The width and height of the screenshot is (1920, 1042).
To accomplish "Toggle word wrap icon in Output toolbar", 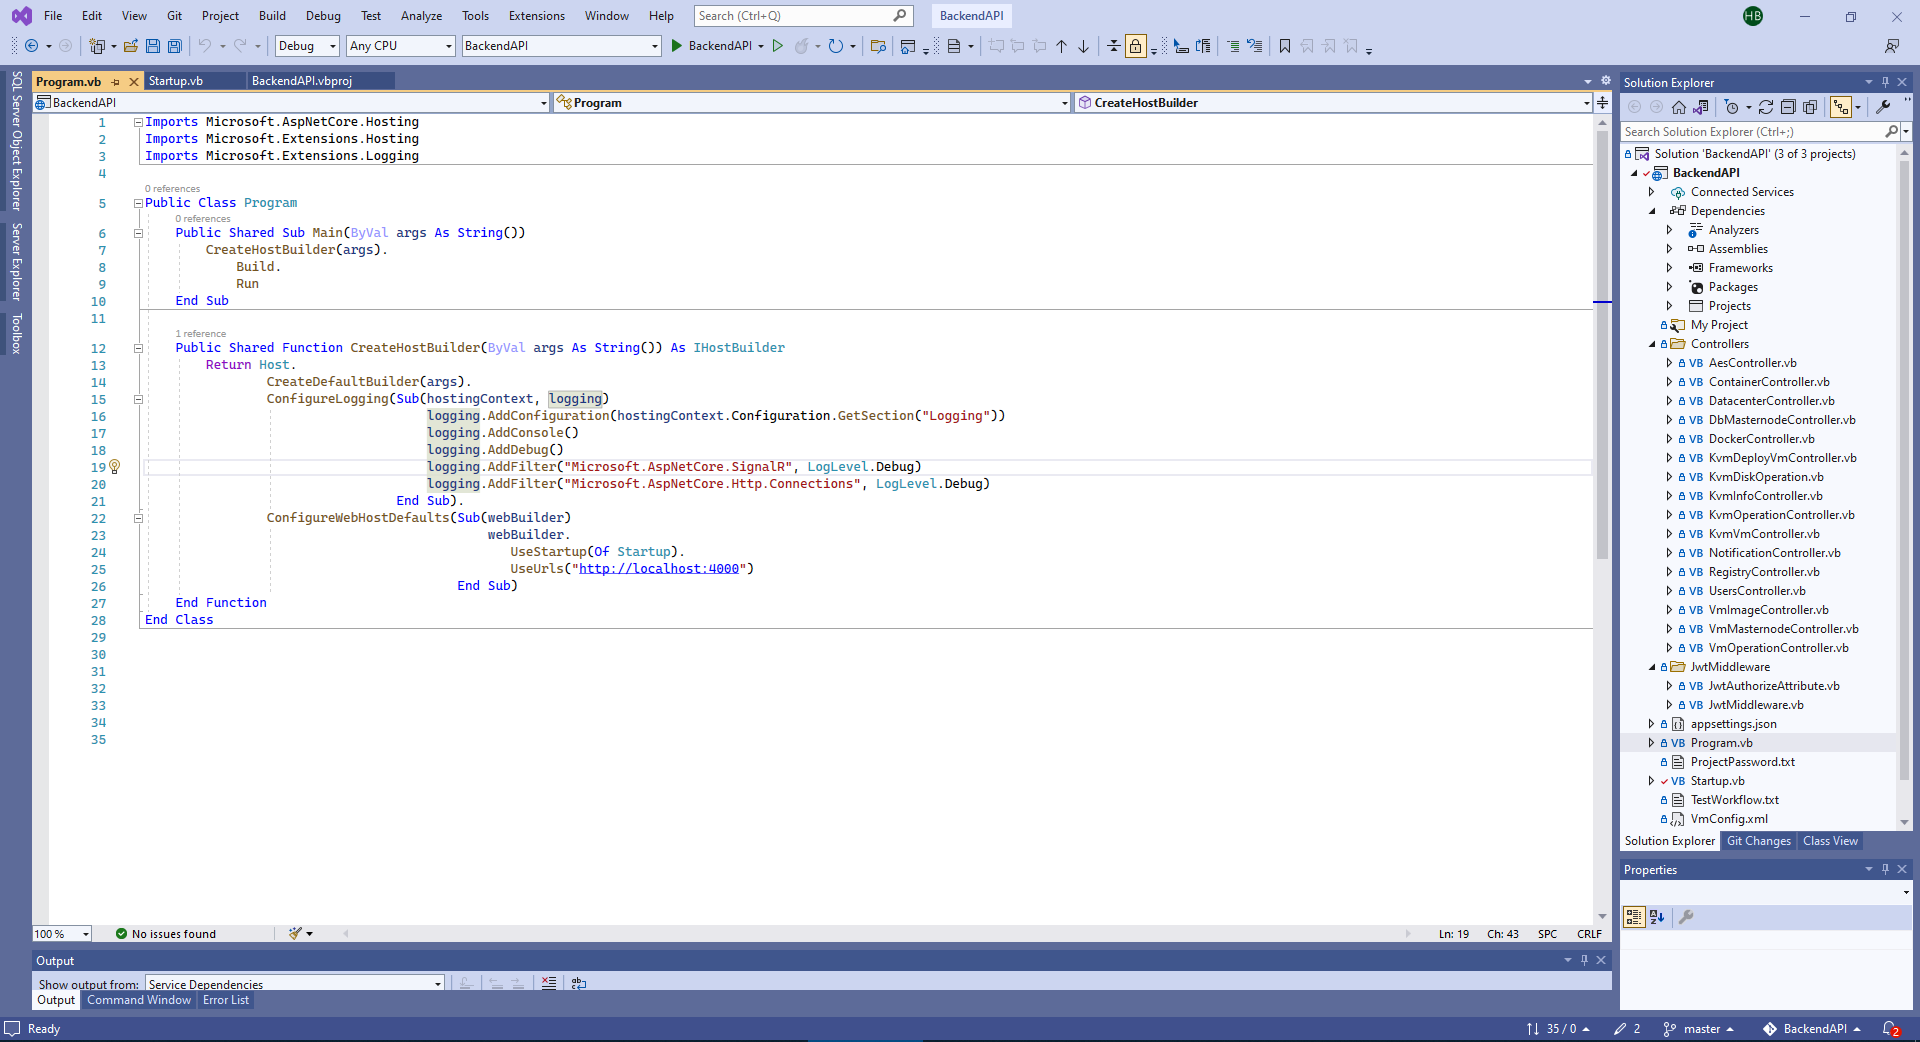I will pyautogui.click(x=579, y=983).
